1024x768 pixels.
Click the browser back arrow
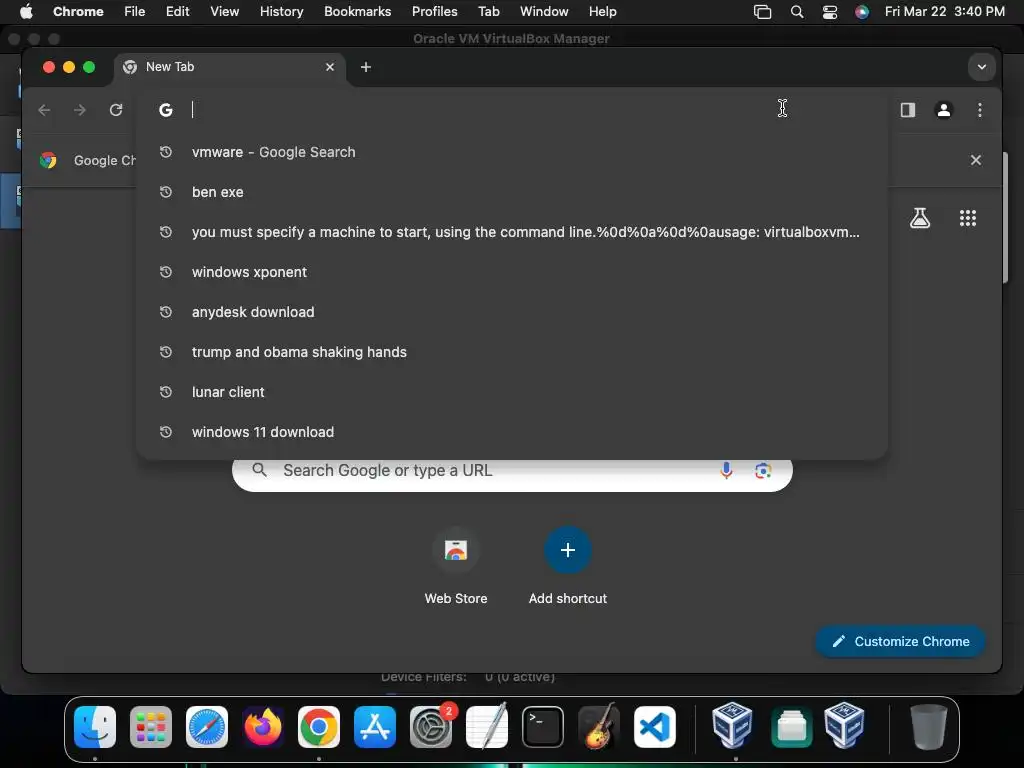44,110
